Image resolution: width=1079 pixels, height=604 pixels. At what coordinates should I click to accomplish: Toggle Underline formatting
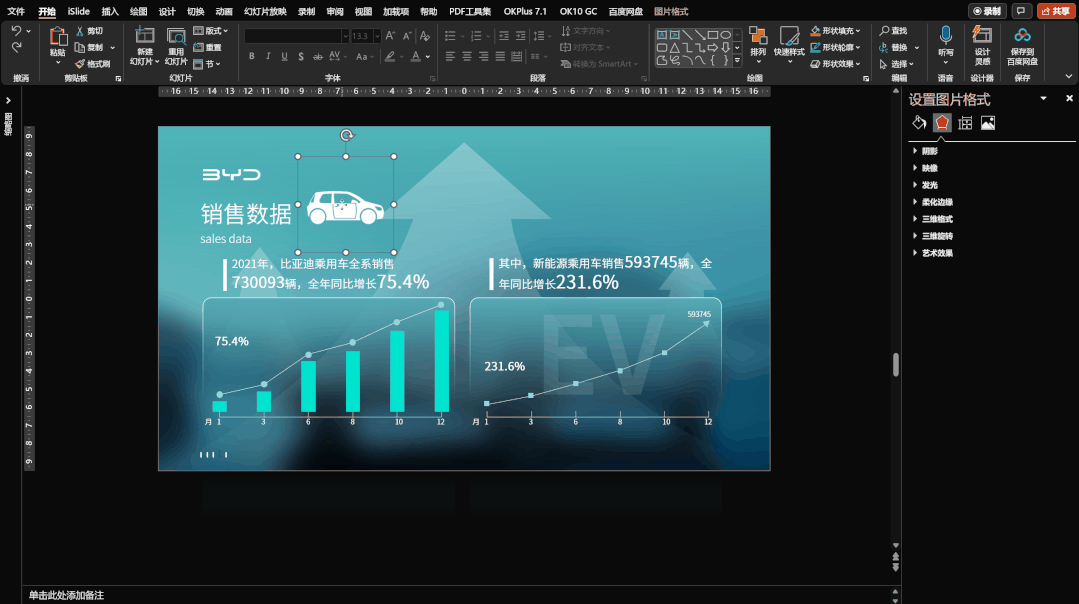coord(284,56)
